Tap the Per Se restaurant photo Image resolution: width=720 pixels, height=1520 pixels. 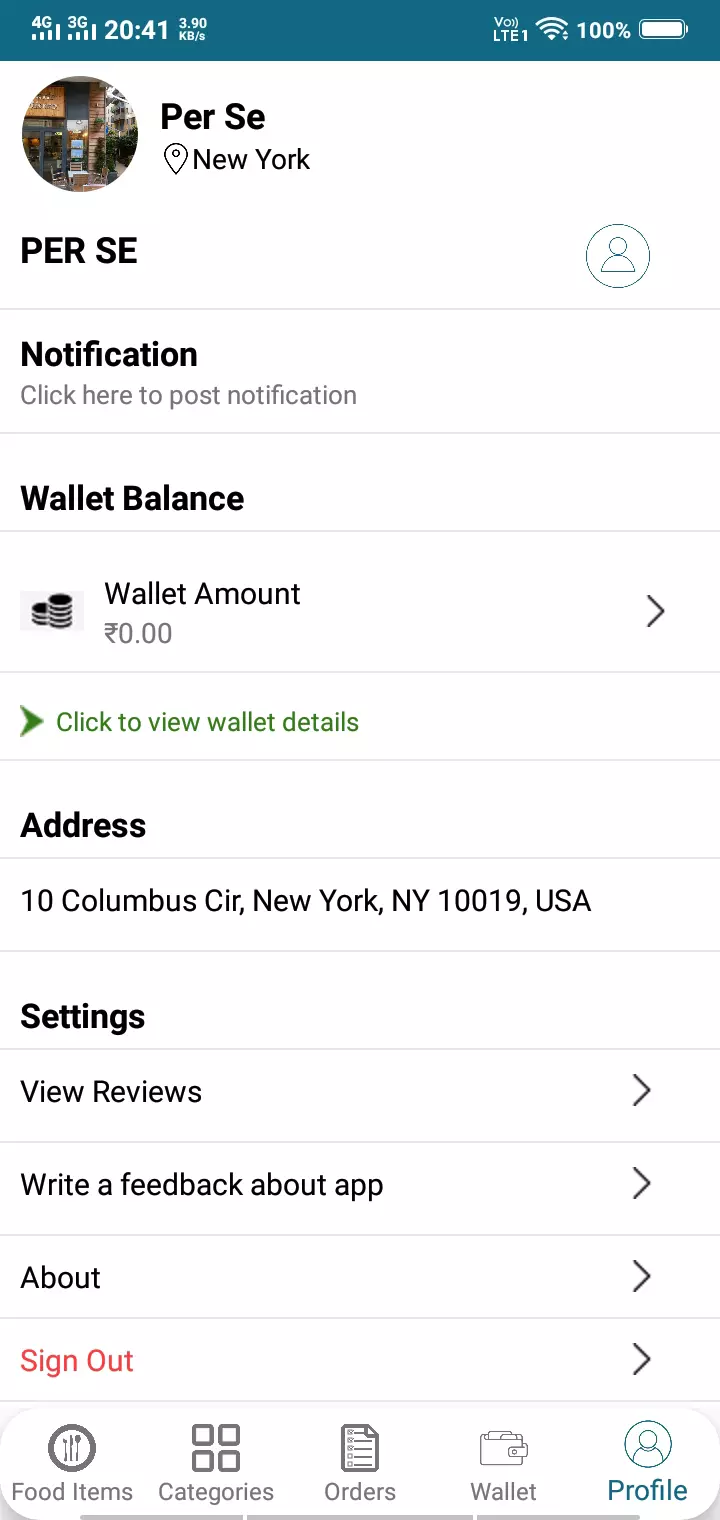coord(80,134)
